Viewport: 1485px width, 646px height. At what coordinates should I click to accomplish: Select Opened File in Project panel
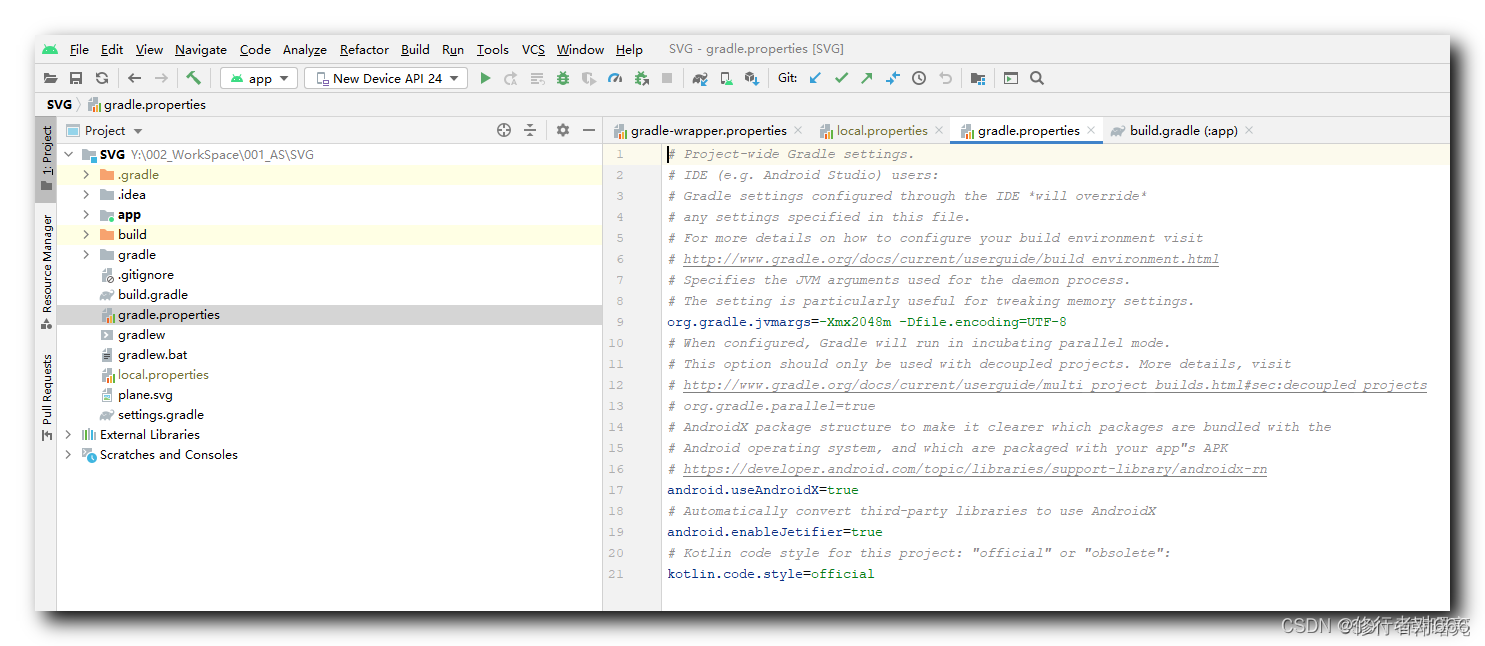tap(504, 130)
